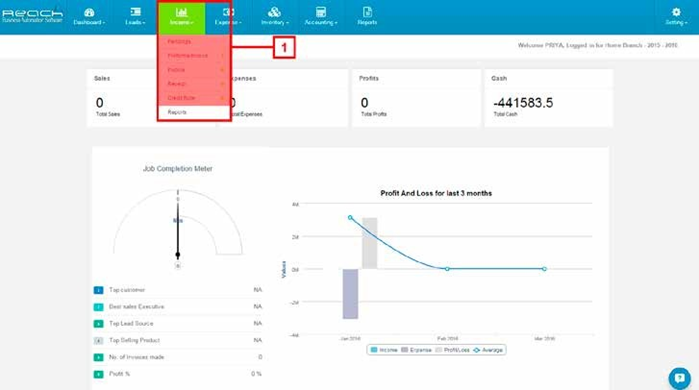Click the Leads icon in navbar
Screen dimensions: 699x390
coord(135,12)
